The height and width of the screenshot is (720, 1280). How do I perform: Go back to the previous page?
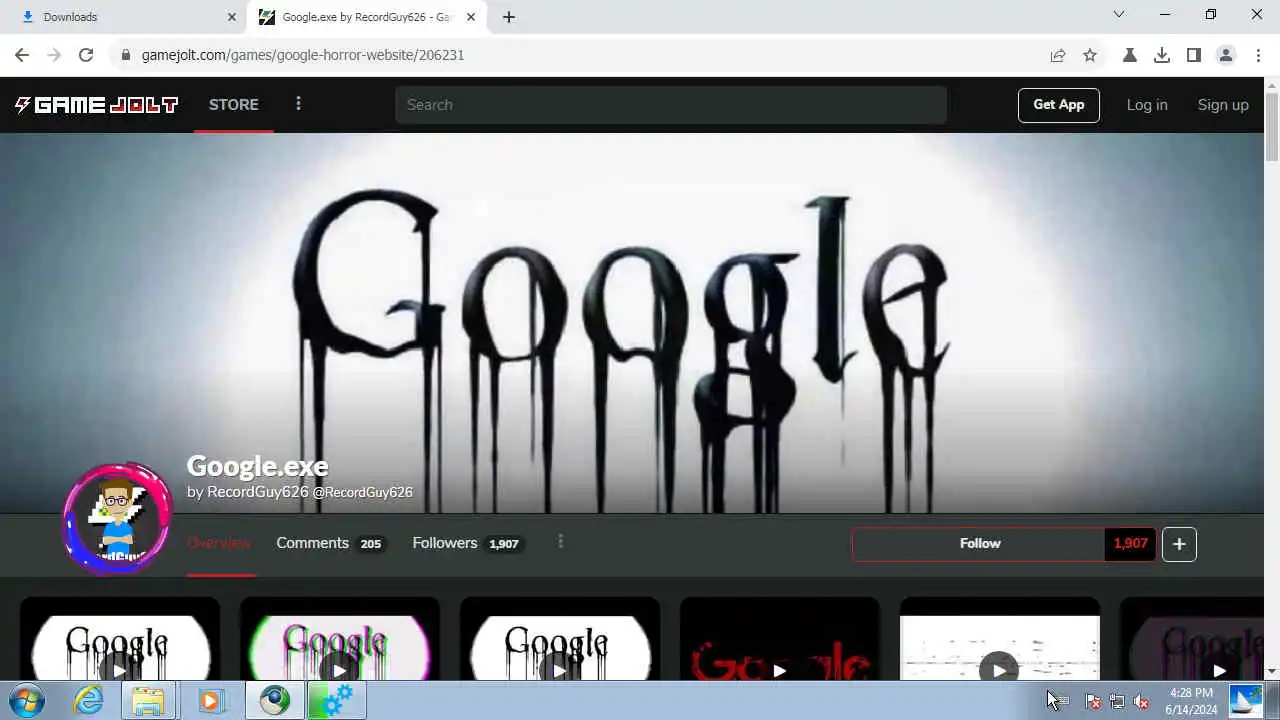point(22,55)
